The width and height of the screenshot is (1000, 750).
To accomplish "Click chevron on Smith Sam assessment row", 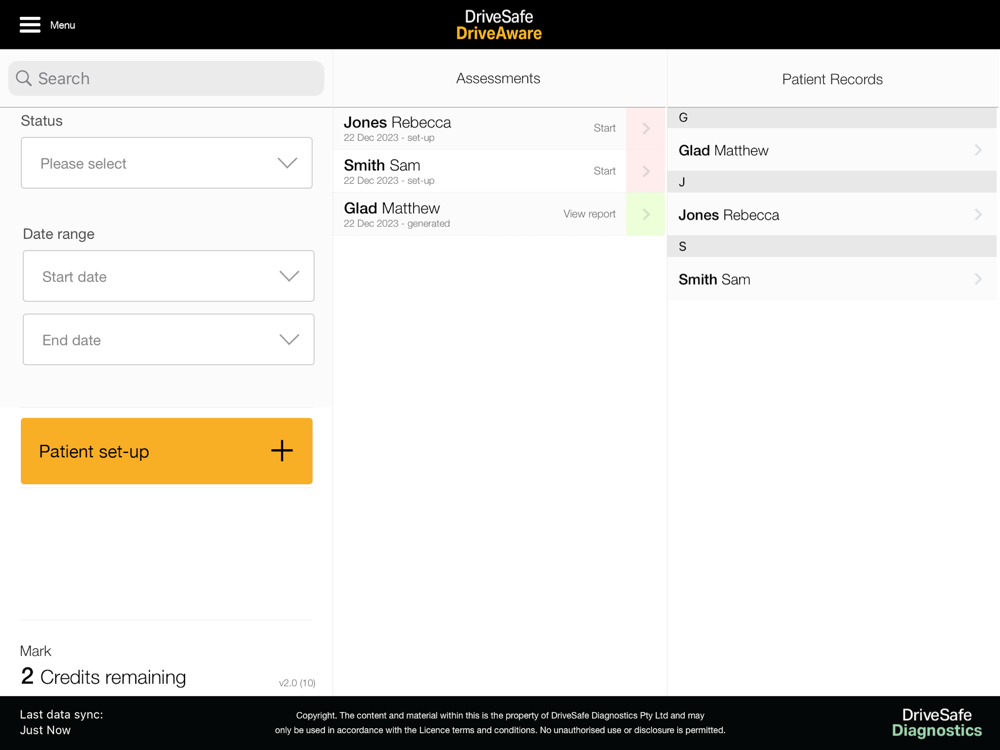I will click(x=646, y=171).
